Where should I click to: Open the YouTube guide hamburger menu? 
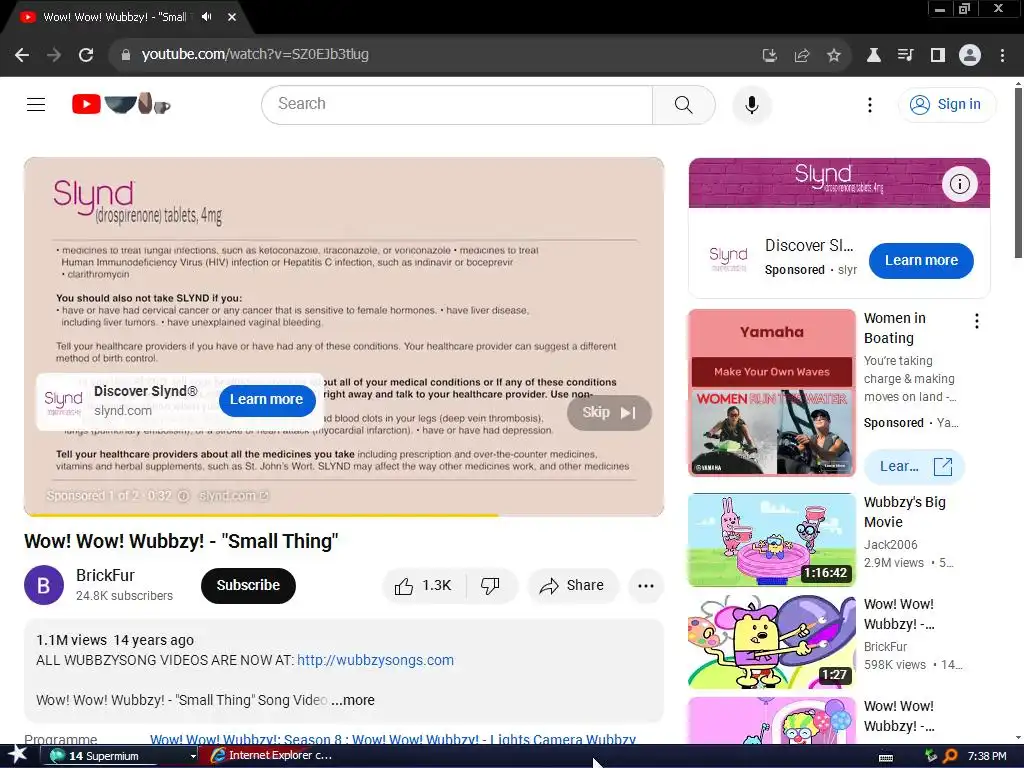36,104
